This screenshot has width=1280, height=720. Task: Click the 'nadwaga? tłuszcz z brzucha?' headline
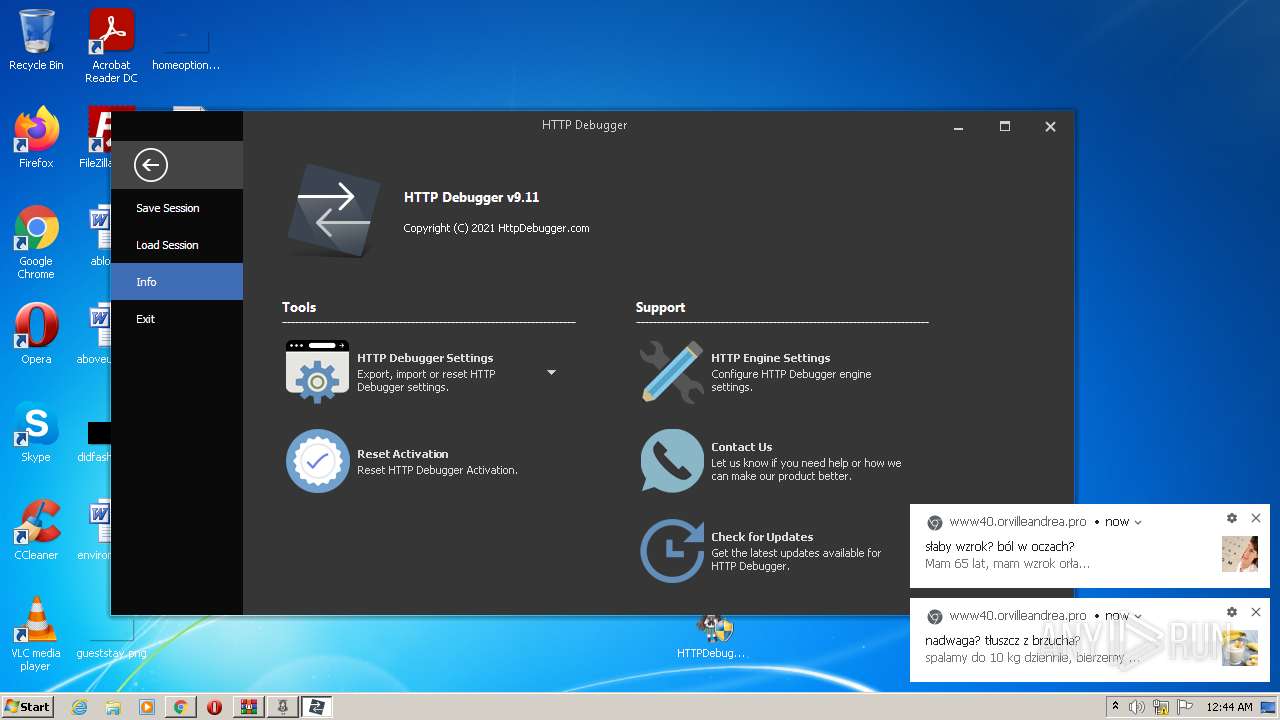point(1002,641)
